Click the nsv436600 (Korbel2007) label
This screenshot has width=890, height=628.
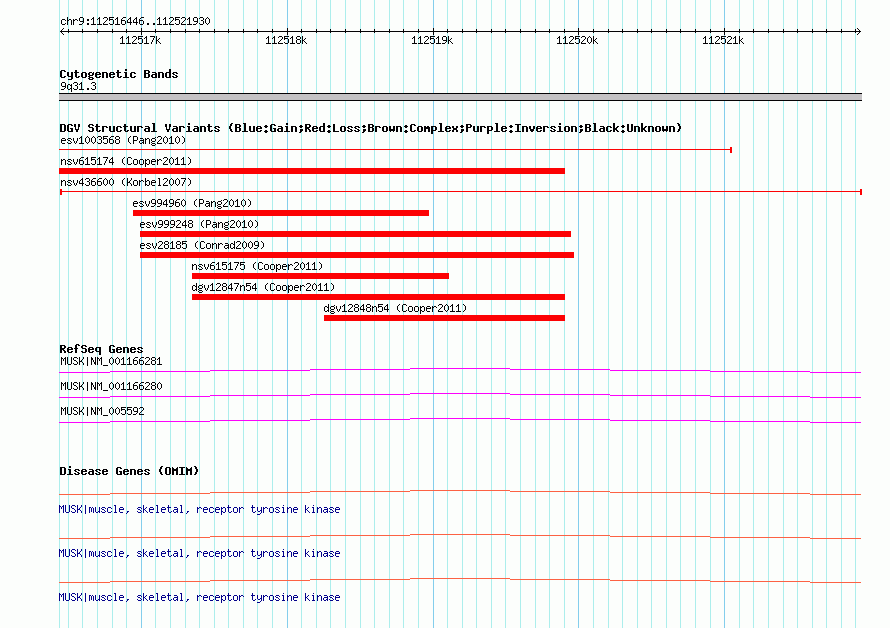click(x=126, y=182)
